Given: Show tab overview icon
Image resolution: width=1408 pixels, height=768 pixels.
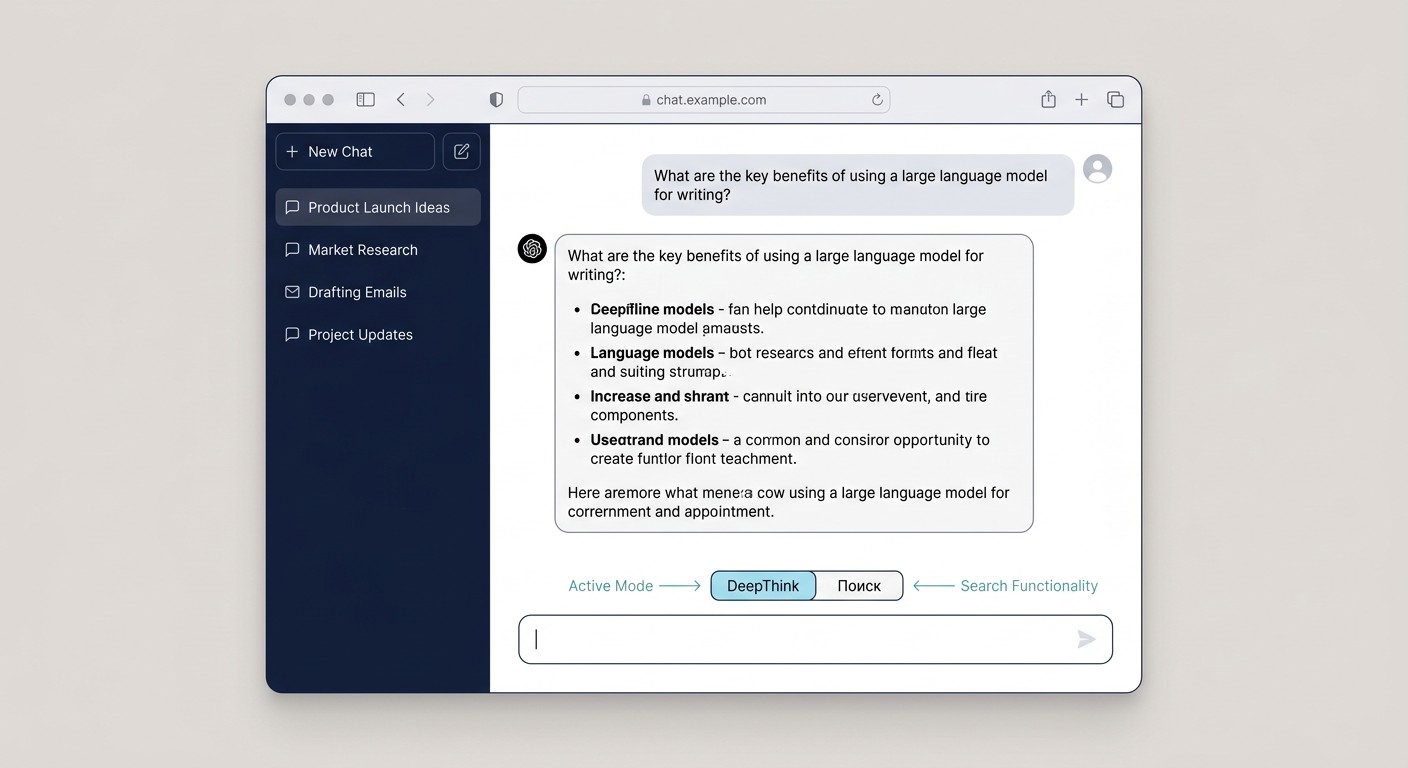Looking at the screenshot, I should 1116,100.
